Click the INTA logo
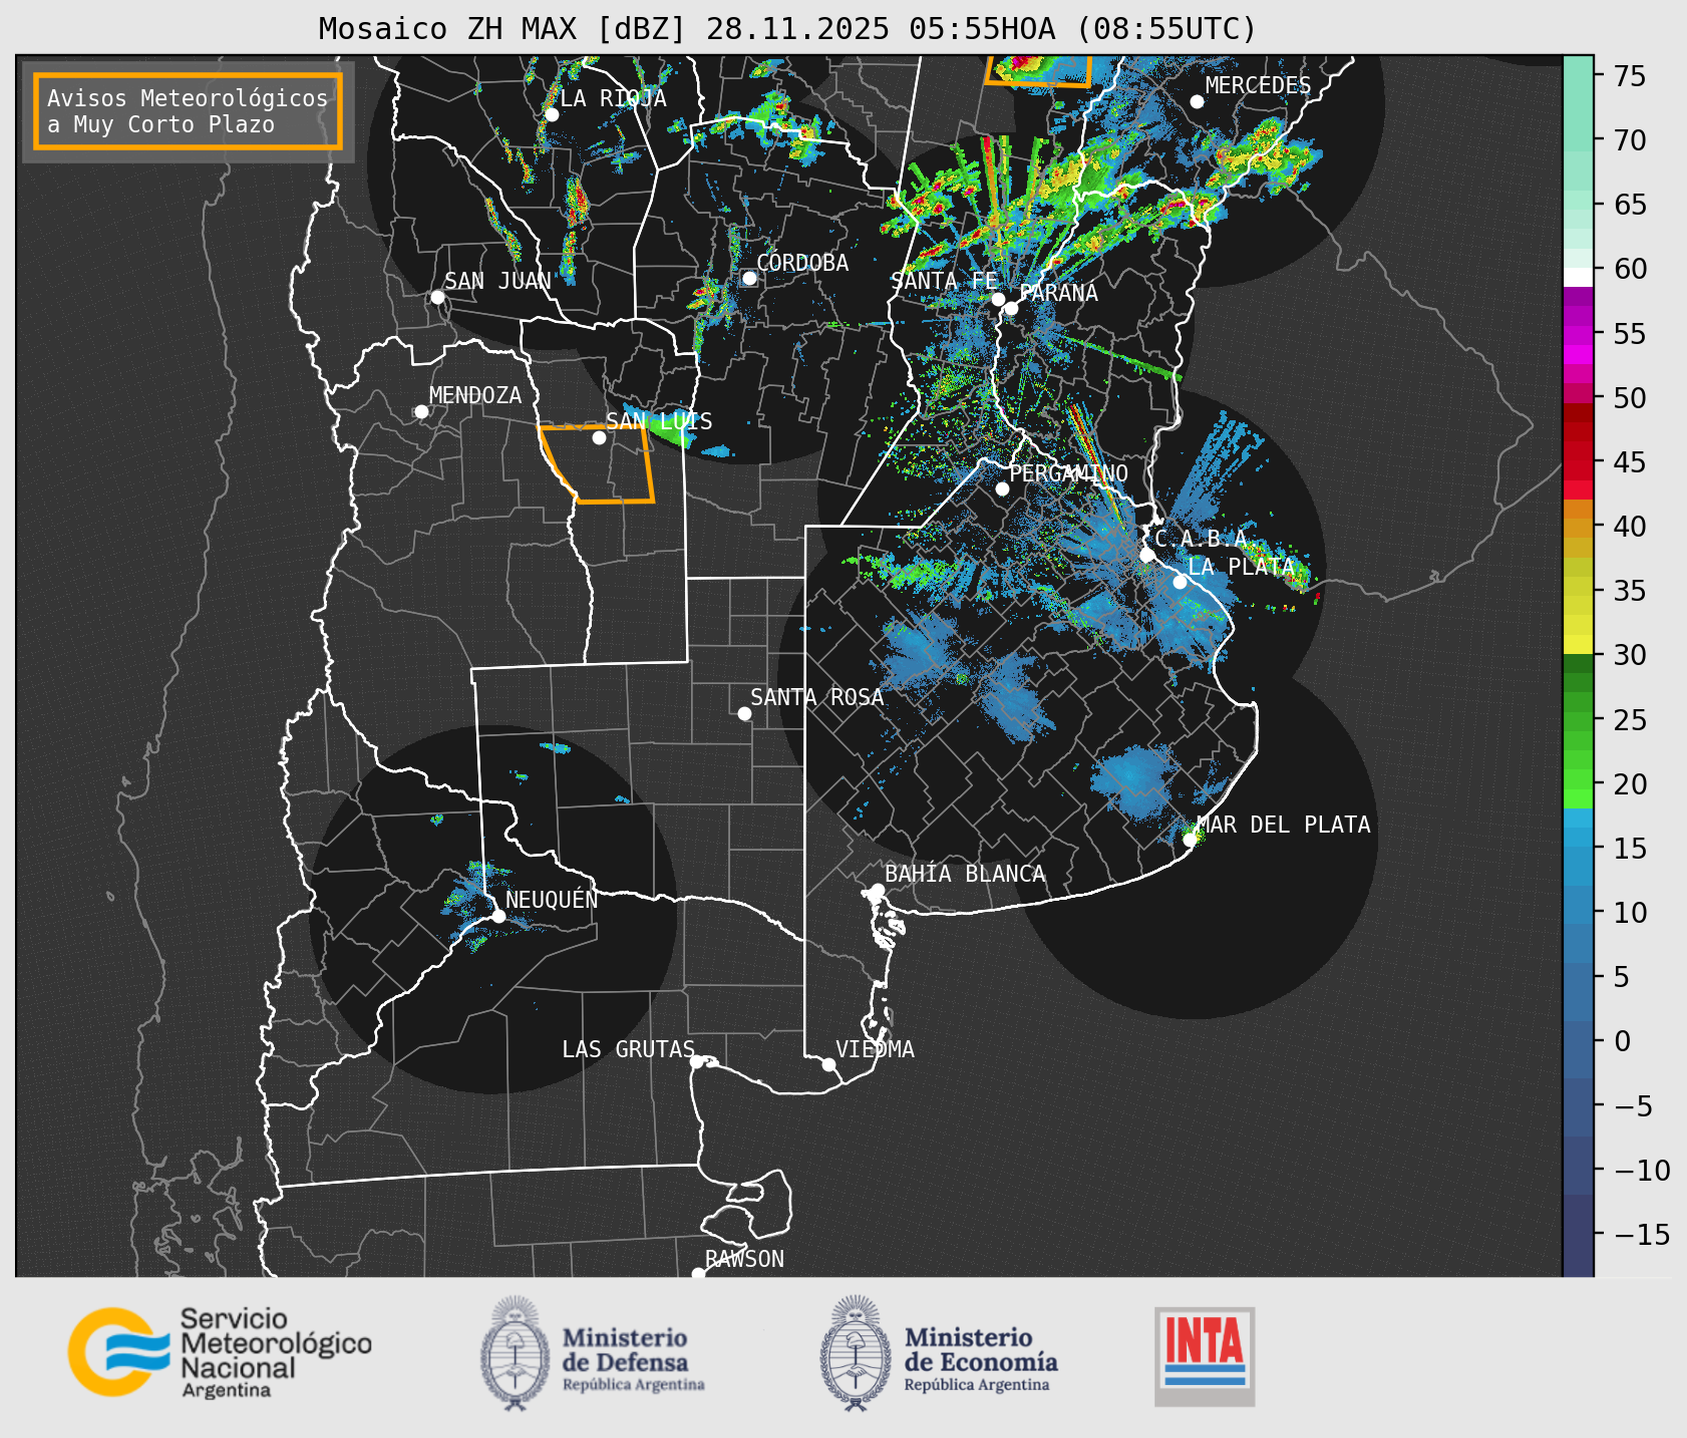Screen dimensions: 1687x1438 tap(1204, 1356)
